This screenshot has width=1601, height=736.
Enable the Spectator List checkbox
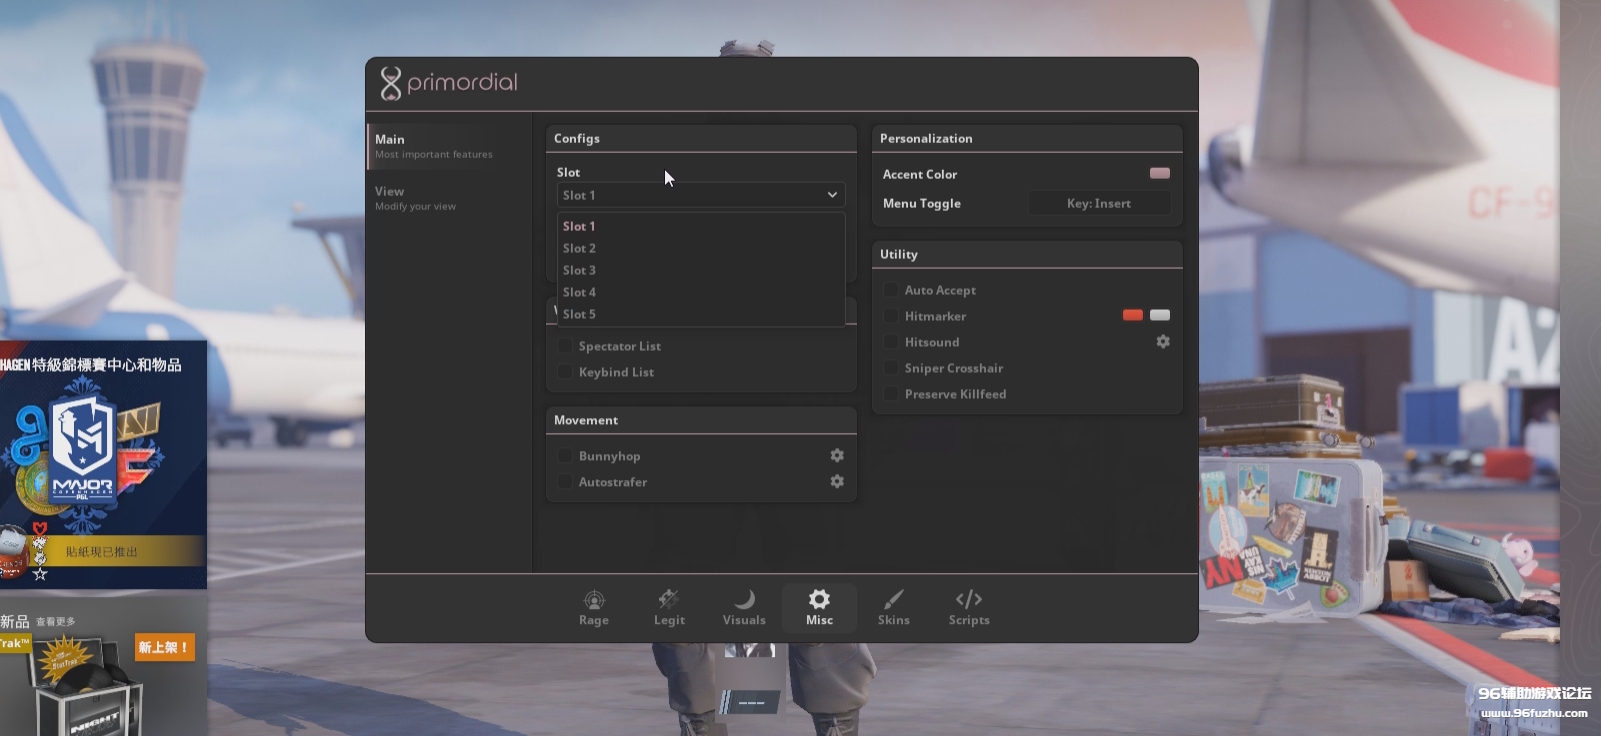click(565, 346)
